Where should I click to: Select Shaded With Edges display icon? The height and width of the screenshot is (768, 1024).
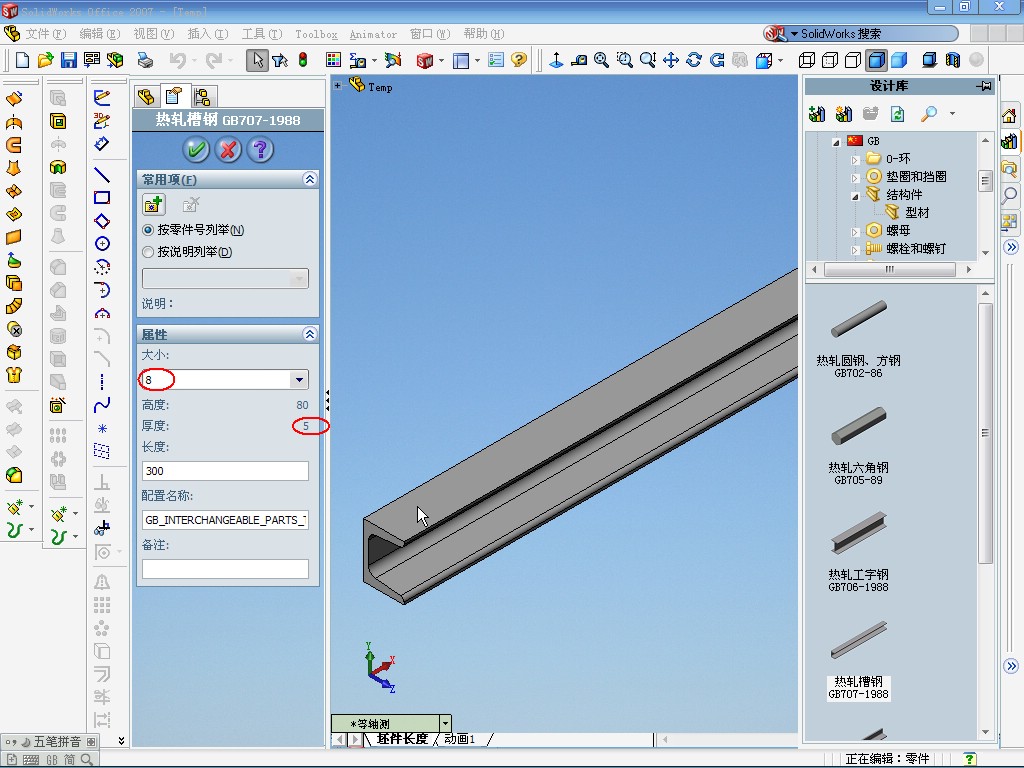tap(876, 60)
